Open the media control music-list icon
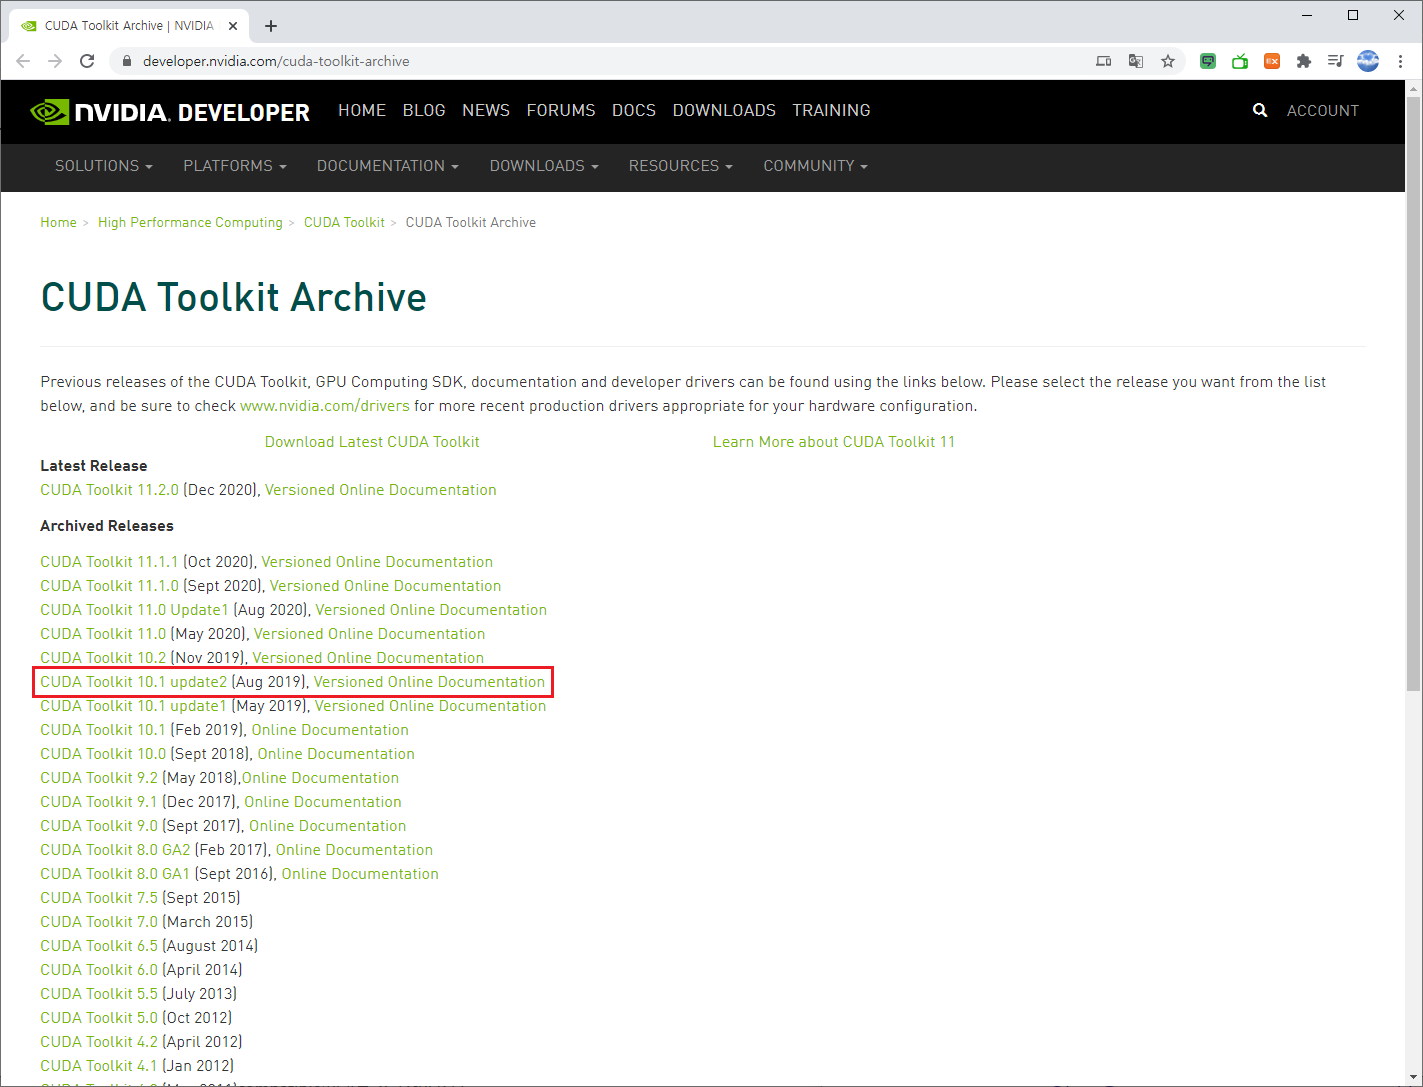The height and width of the screenshot is (1087, 1423). (1335, 61)
